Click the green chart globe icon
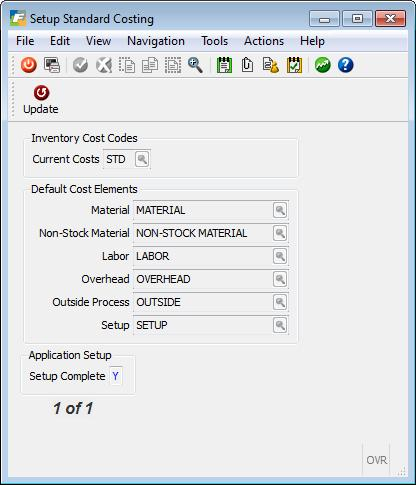 tap(322, 65)
